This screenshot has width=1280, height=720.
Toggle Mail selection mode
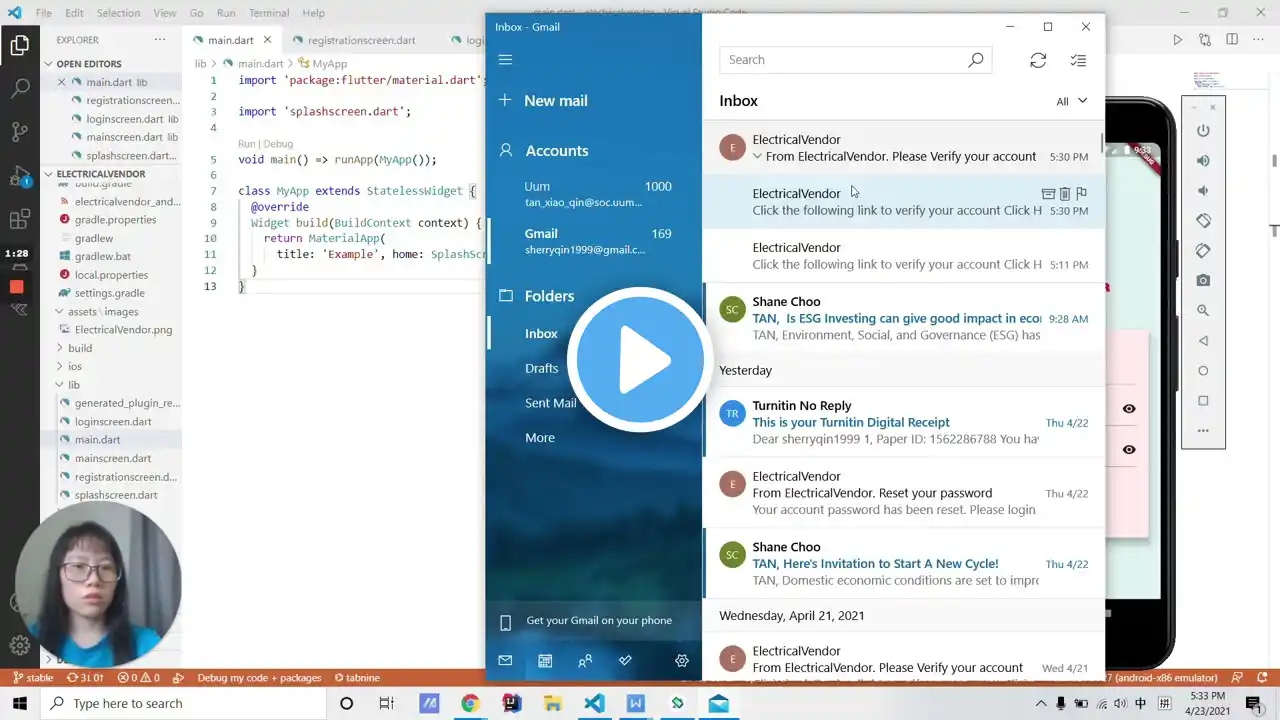[x=1078, y=61]
